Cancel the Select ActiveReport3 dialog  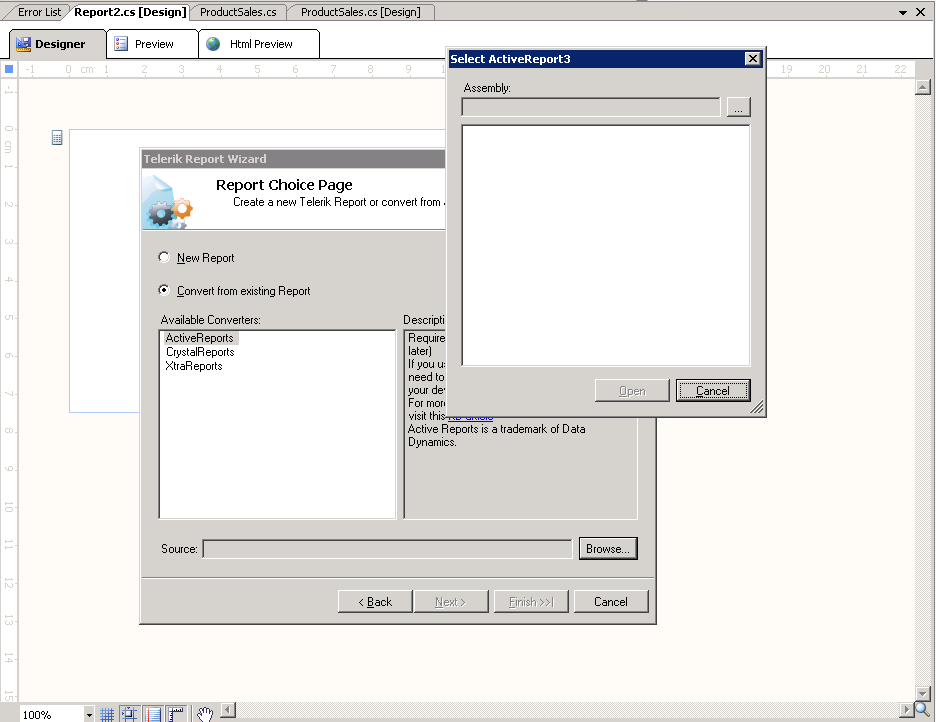(713, 391)
